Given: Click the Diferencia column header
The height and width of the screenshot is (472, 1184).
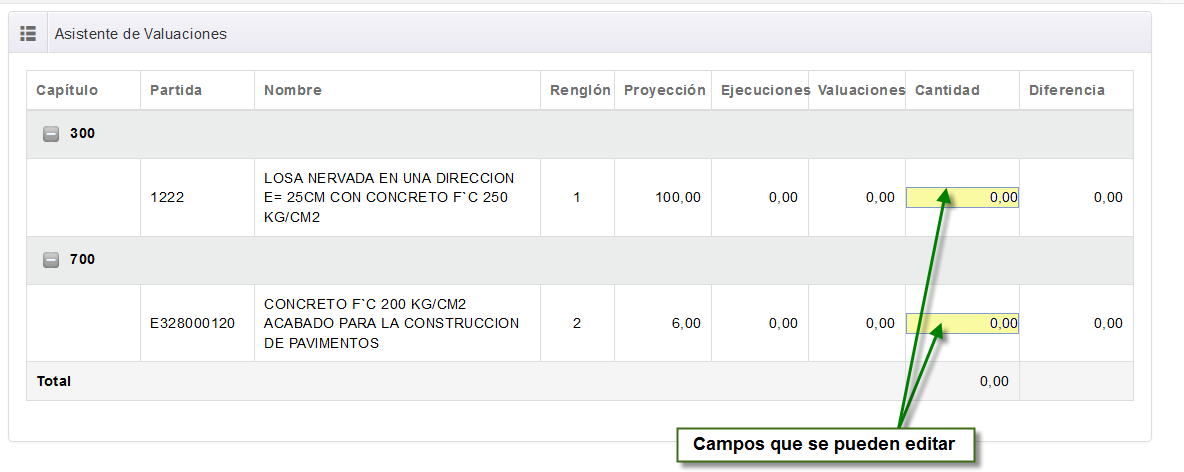Looking at the screenshot, I should coord(1067,90).
